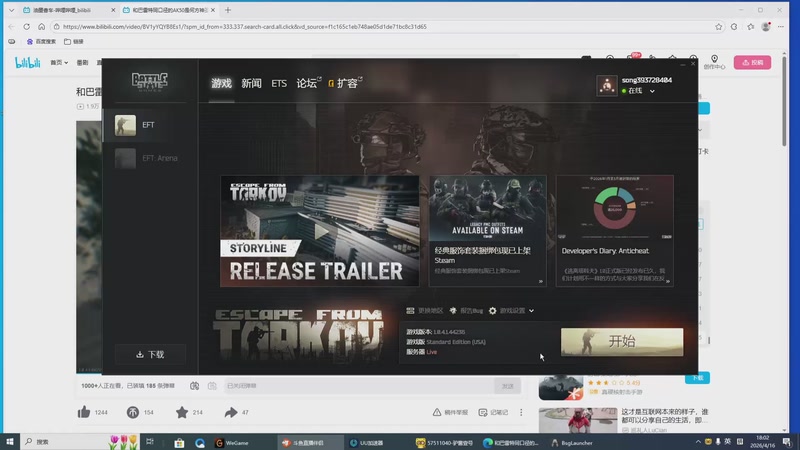Viewport: 800px width, 450px height.
Task: Select EFT: Arena in launcher sidebar
Action: (x=150, y=158)
